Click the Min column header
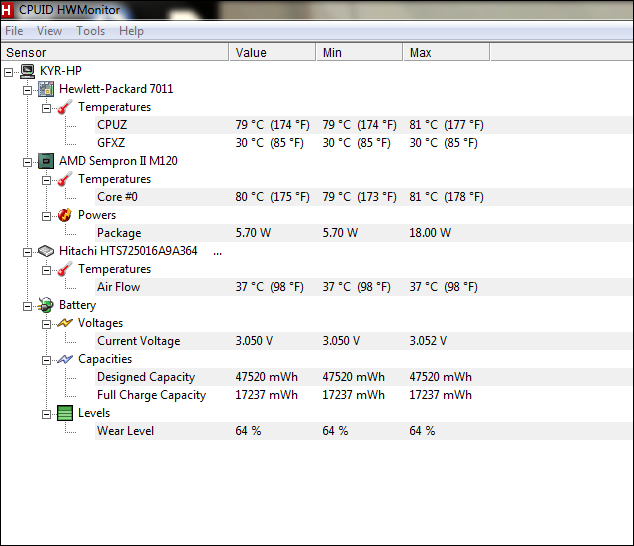 359,53
